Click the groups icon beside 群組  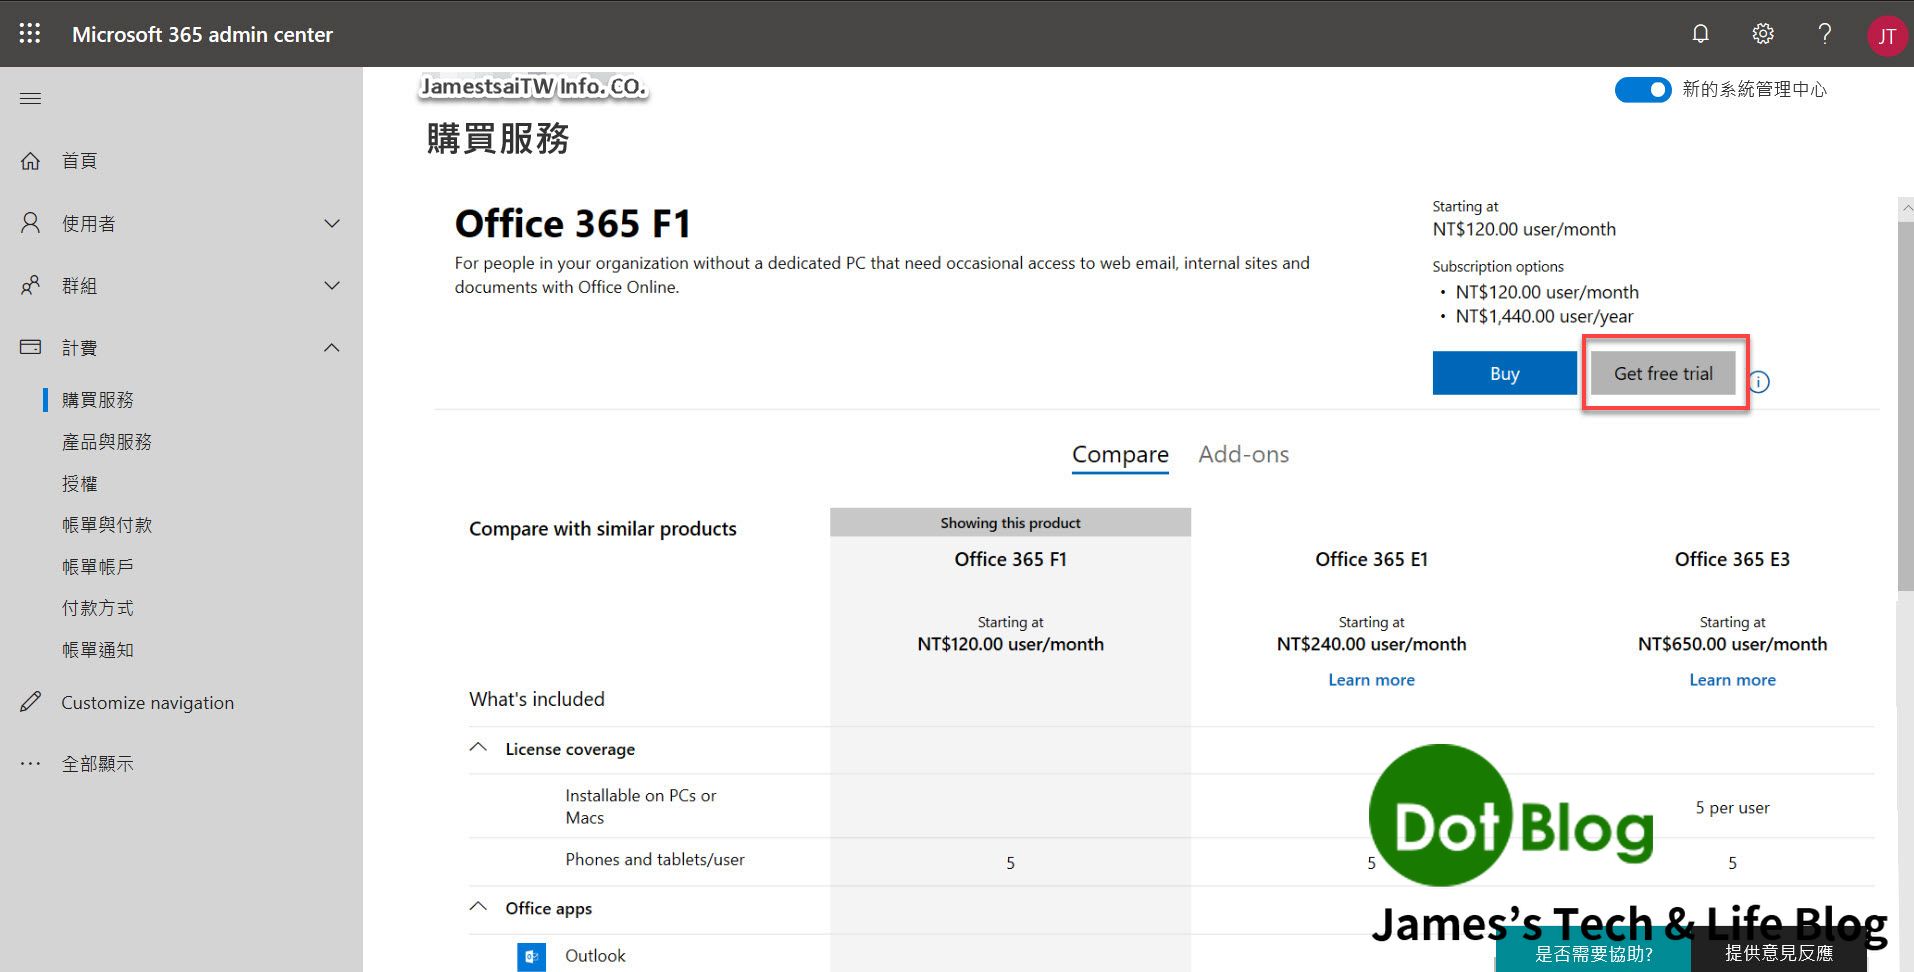[x=31, y=285]
